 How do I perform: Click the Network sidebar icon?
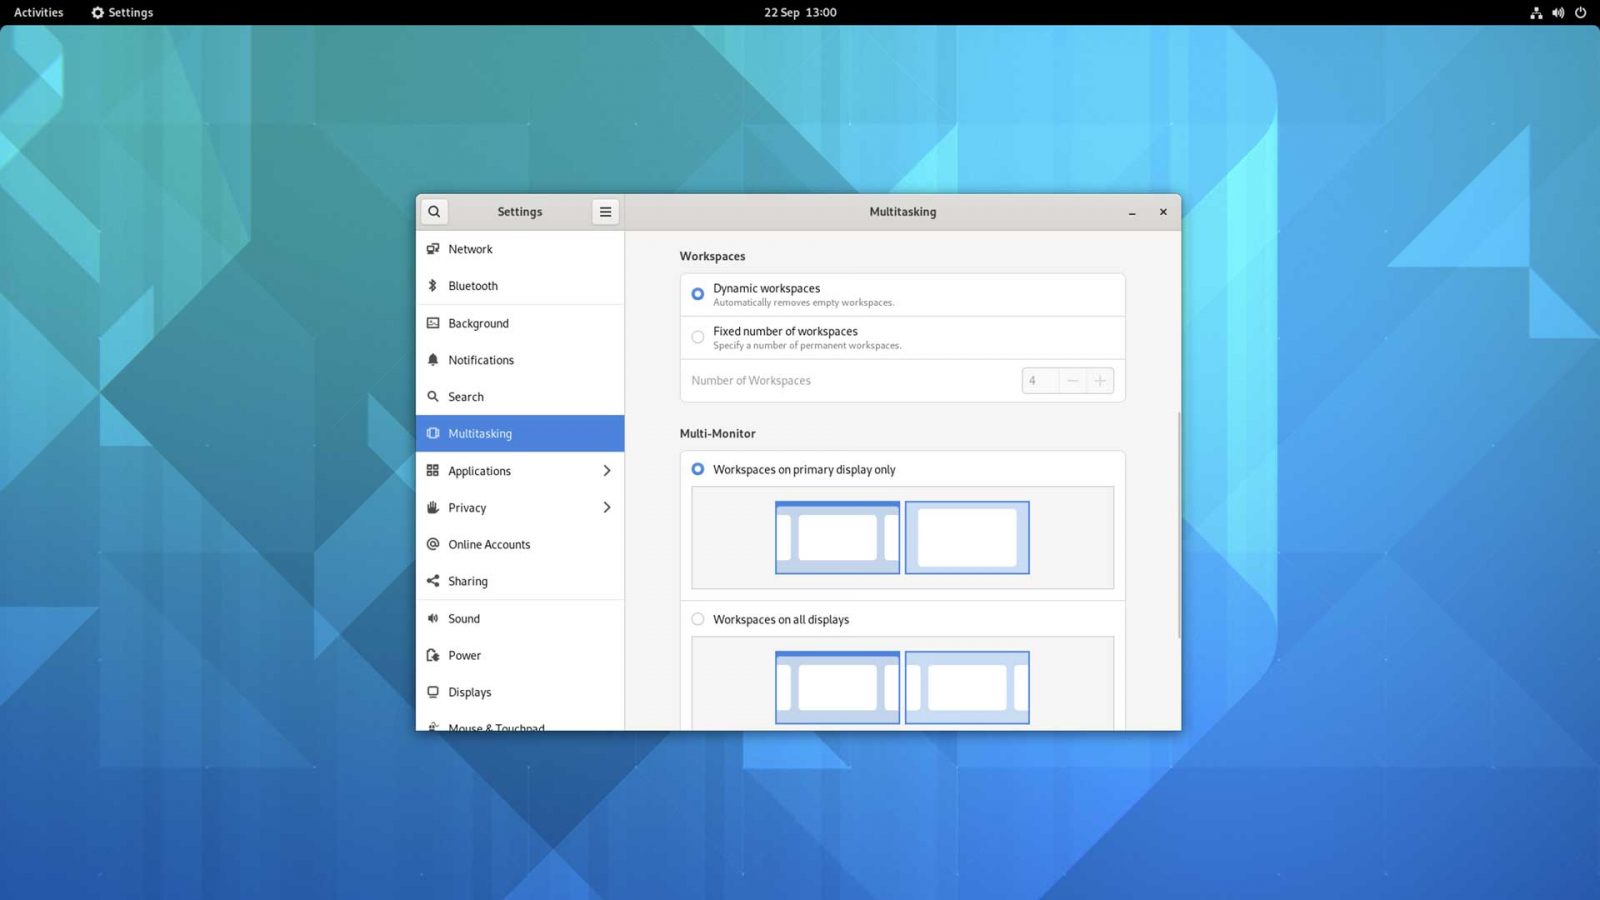433,249
